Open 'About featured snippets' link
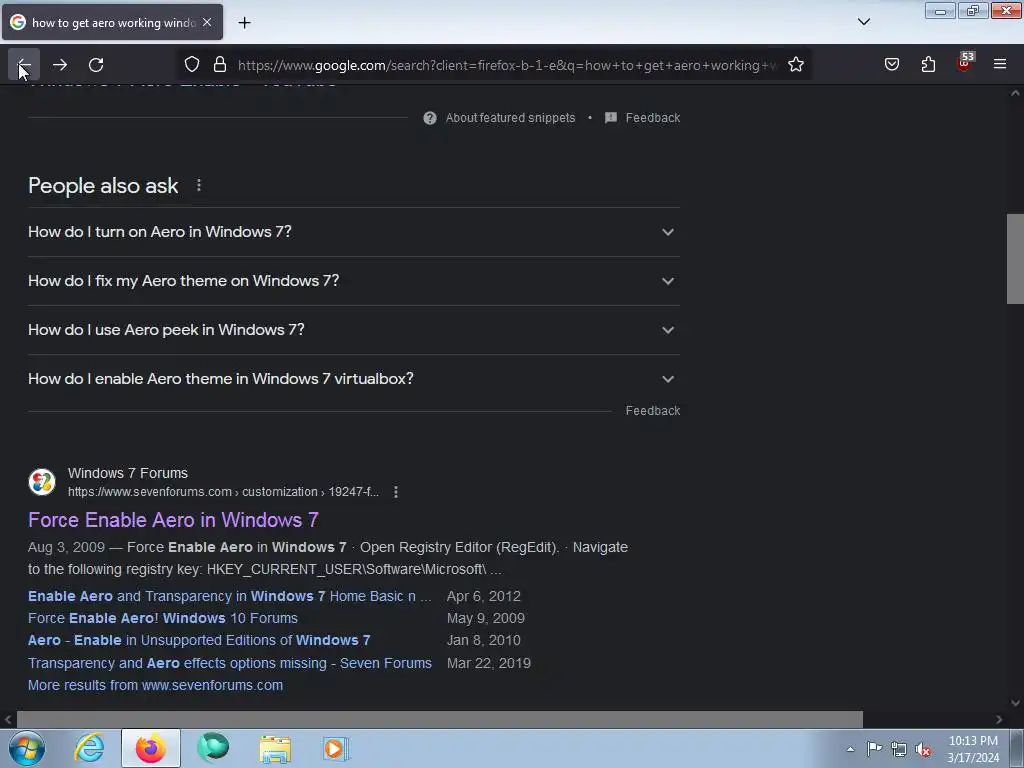The image size is (1024, 768). coord(510,118)
